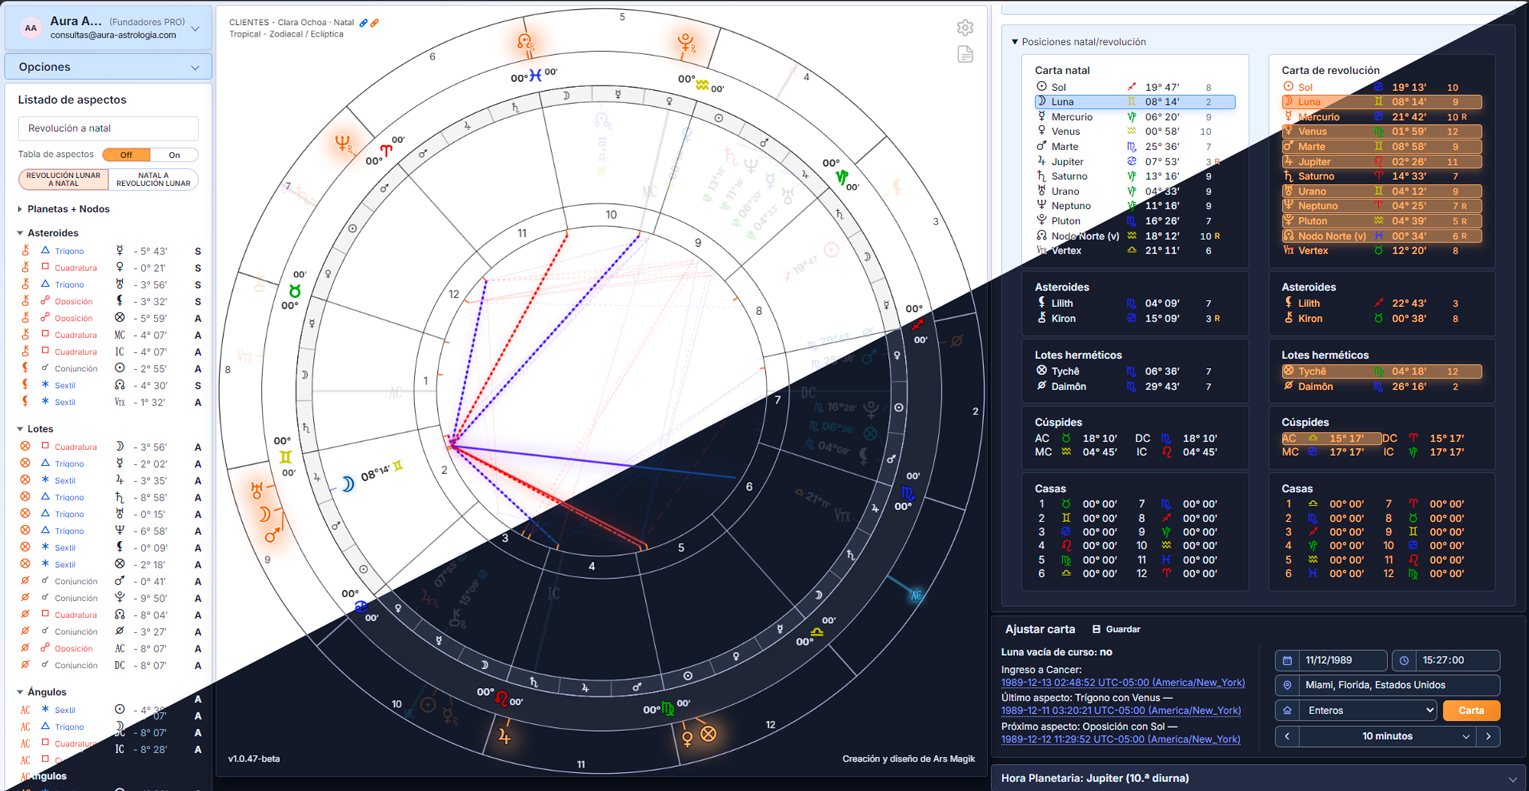Open the Enteros house system dropdown
The image size is (1529, 791).
pyautogui.click(x=1368, y=710)
